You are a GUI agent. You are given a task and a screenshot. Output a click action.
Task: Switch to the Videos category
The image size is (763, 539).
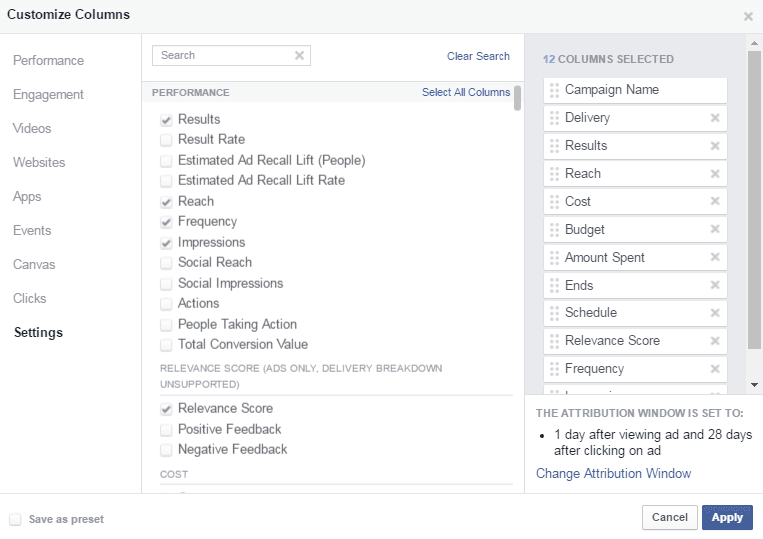tap(32, 129)
